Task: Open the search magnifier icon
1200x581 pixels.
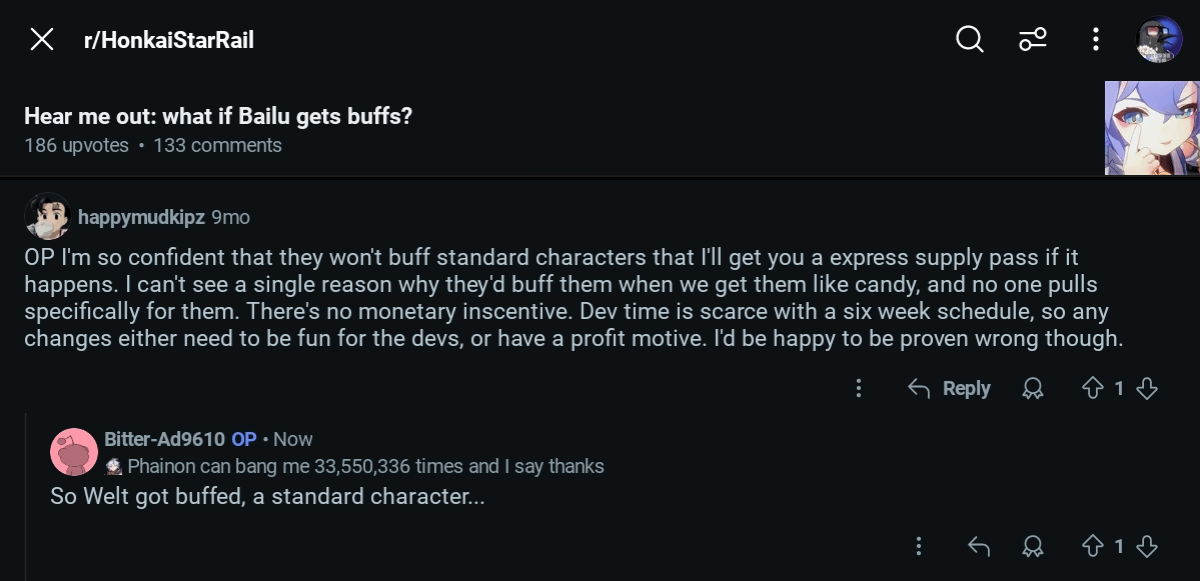Action: point(969,40)
